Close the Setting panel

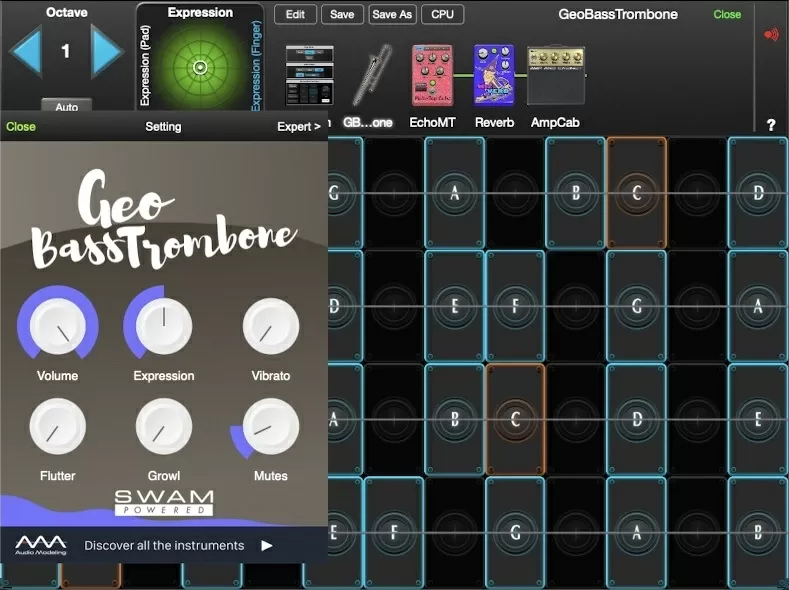coord(21,127)
